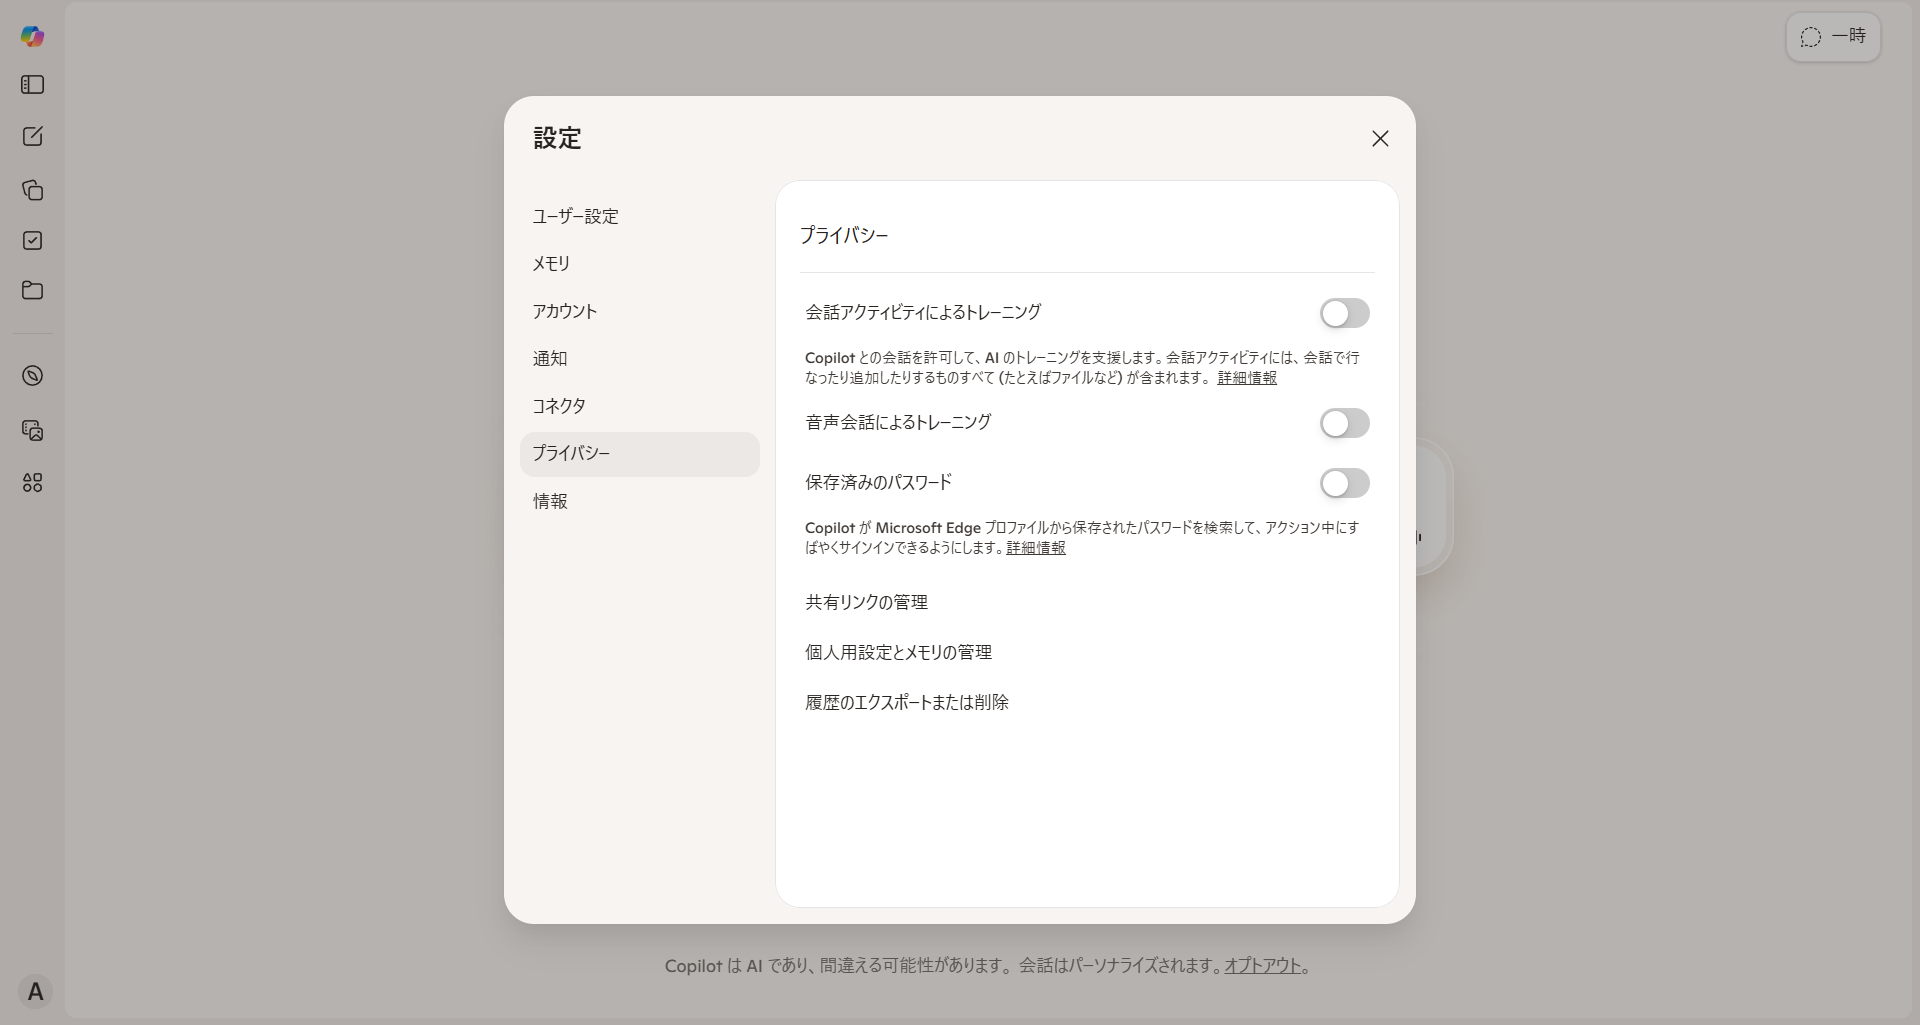Open the pages copy icon in sidebar
The width and height of the screenshot is (1920, 1025).
pyautogui.click(x=32, y=190)
